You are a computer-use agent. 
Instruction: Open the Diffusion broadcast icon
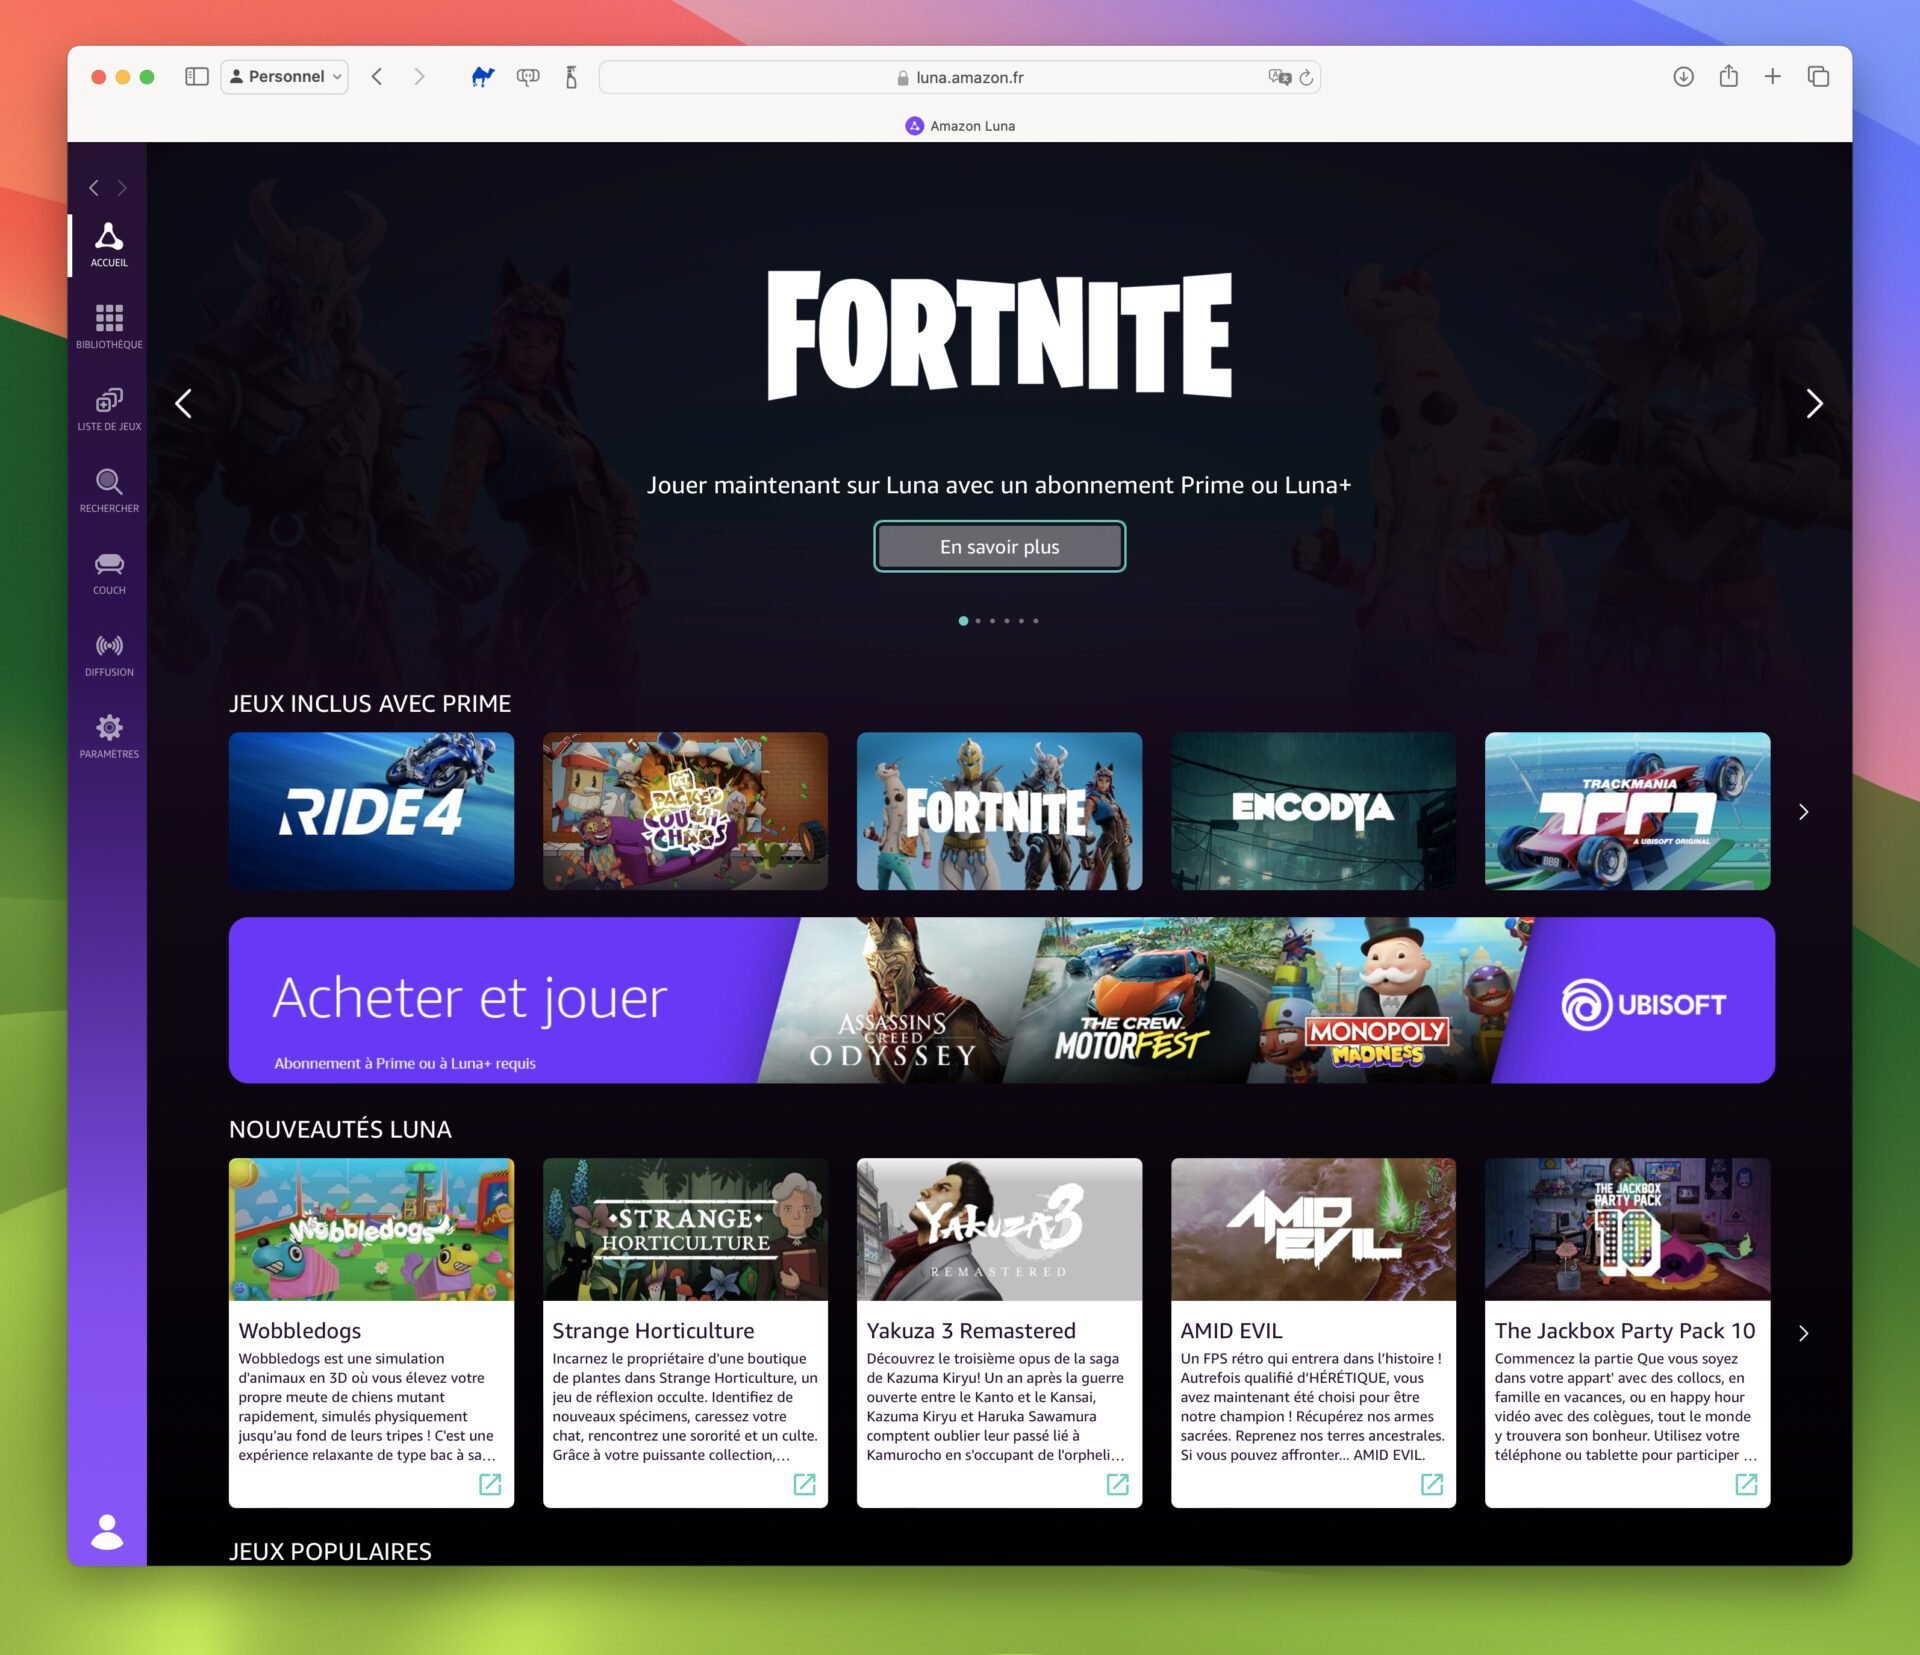(109, 654)
